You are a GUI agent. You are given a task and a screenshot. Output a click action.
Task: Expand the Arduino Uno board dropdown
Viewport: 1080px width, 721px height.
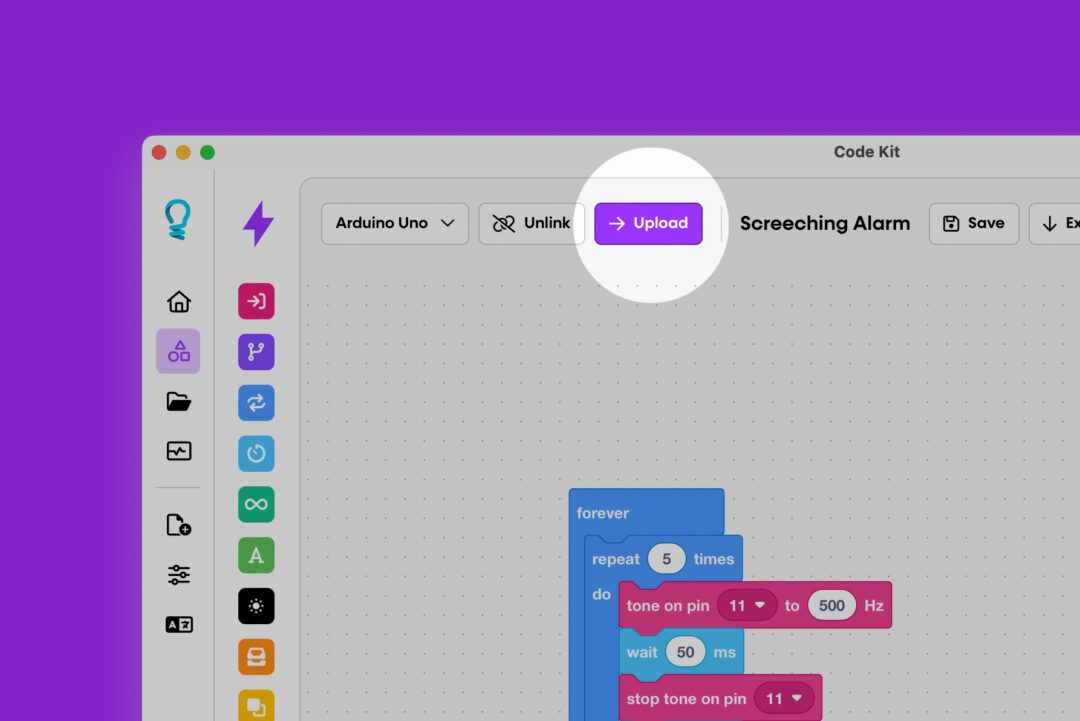pyautogui.click(x=395, y=223)
